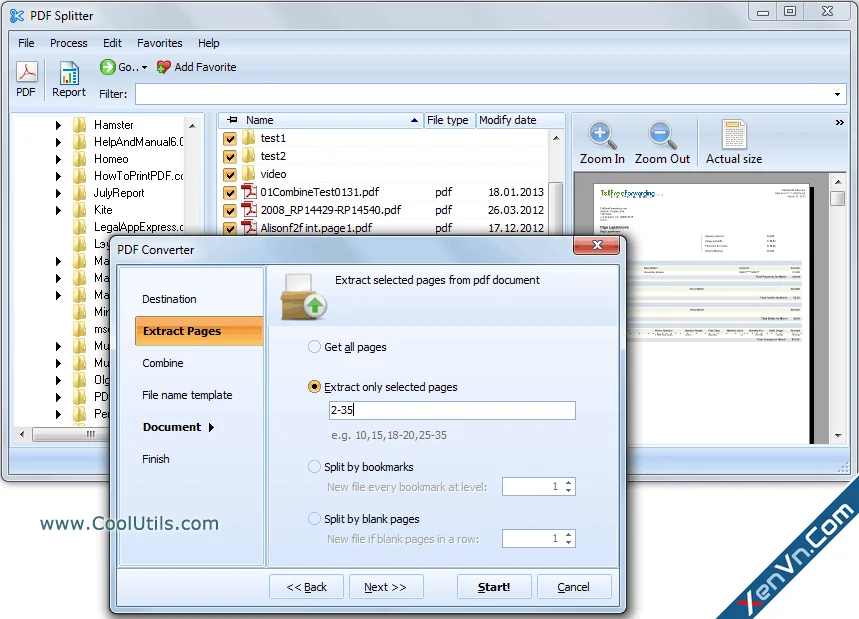The height and width of the screenshot is (619, 859).
Task: Open the Edit menu
Action: (x=112, y=43)
